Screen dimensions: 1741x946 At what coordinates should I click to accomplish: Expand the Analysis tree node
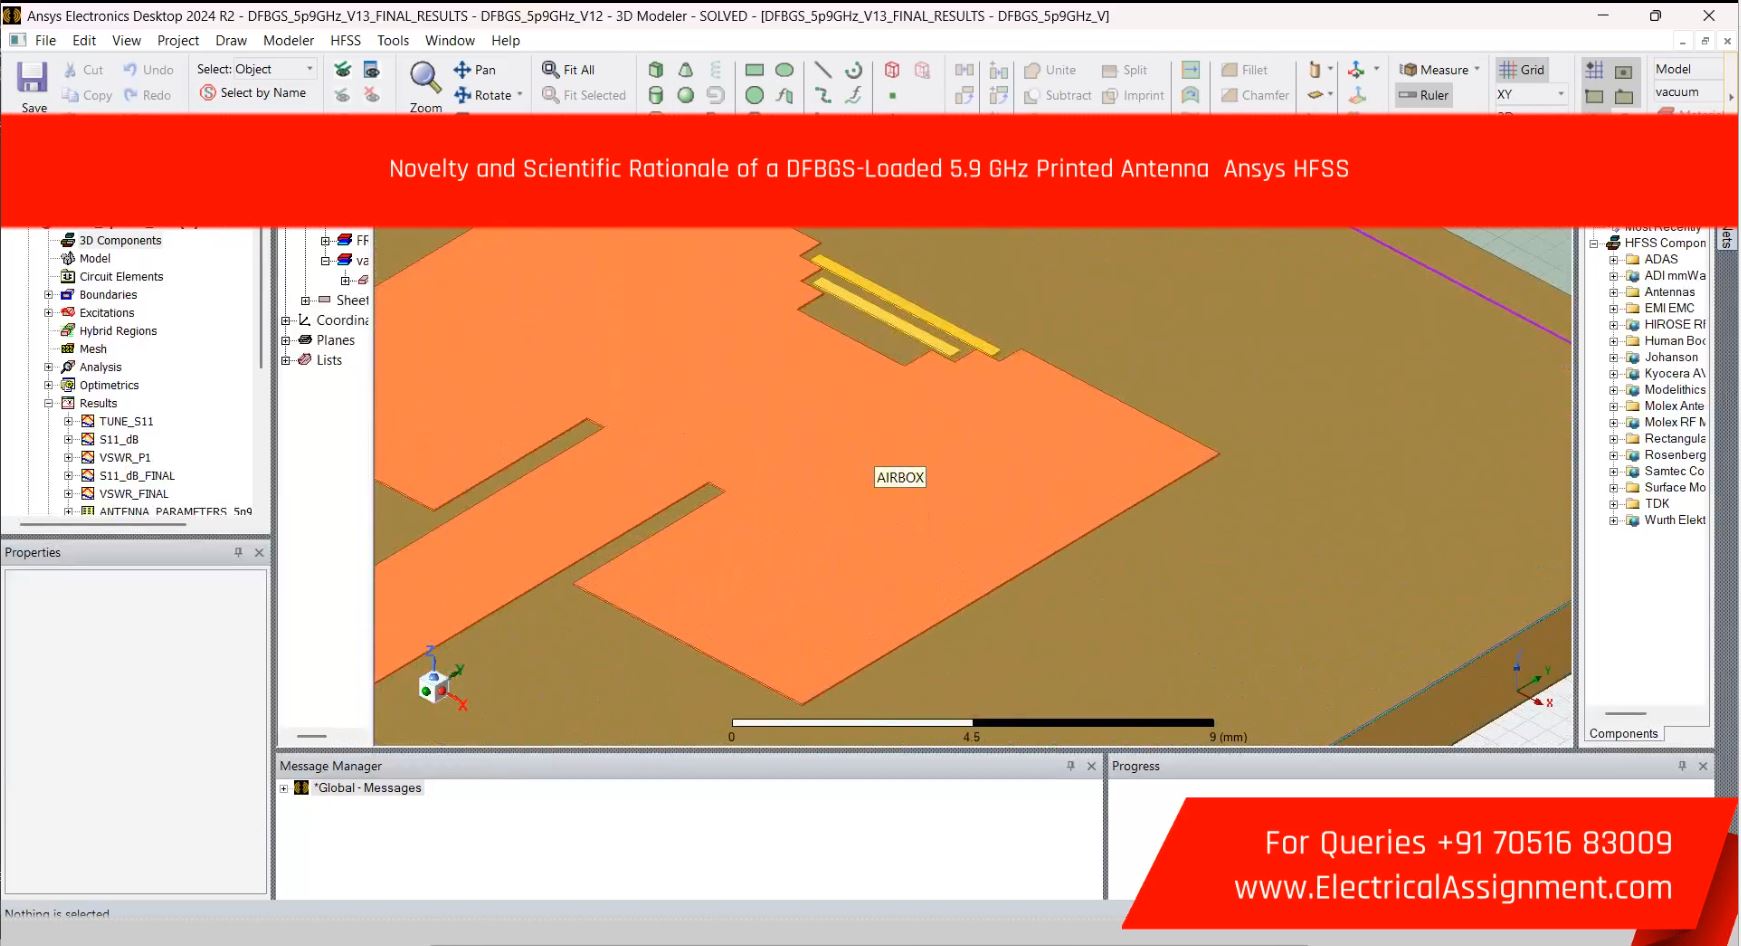click(48, 367)
